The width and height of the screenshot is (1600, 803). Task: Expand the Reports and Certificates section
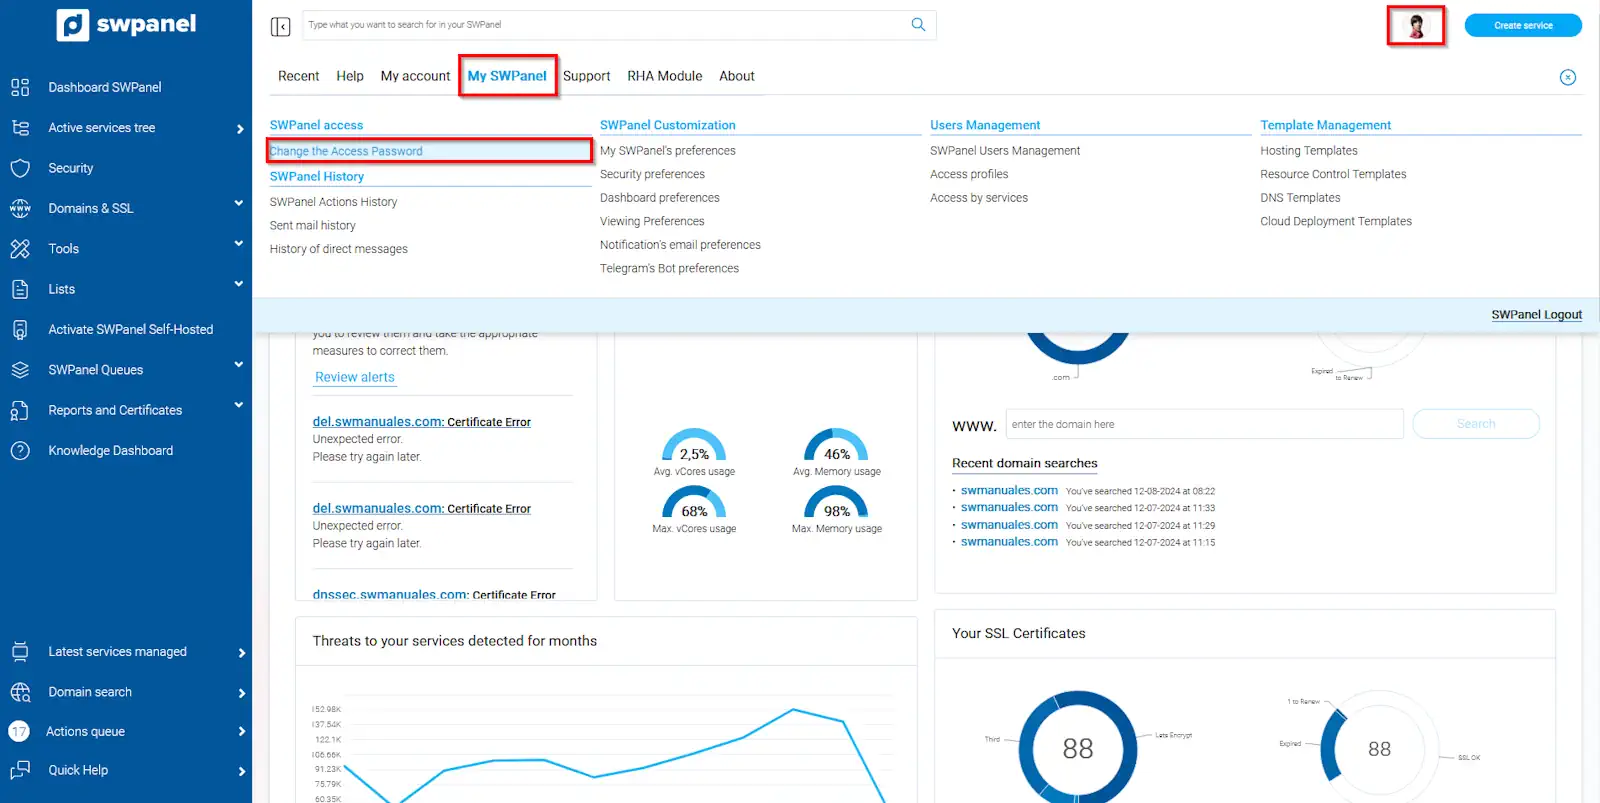click(x=238, y=406)
